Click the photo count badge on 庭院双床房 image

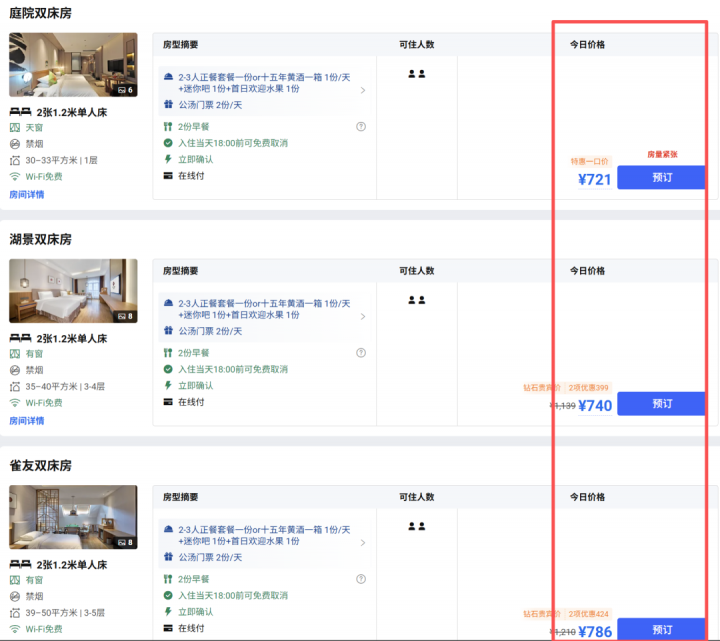click(125, 90)
